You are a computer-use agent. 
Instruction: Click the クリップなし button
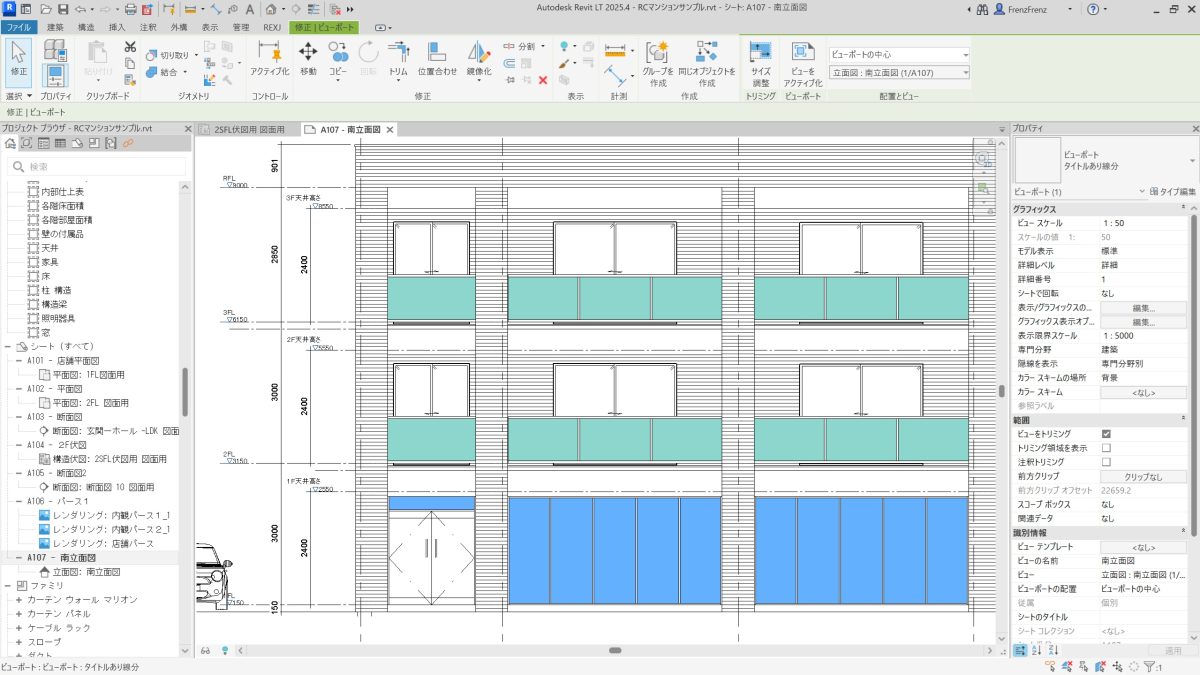pos(1142,477)
